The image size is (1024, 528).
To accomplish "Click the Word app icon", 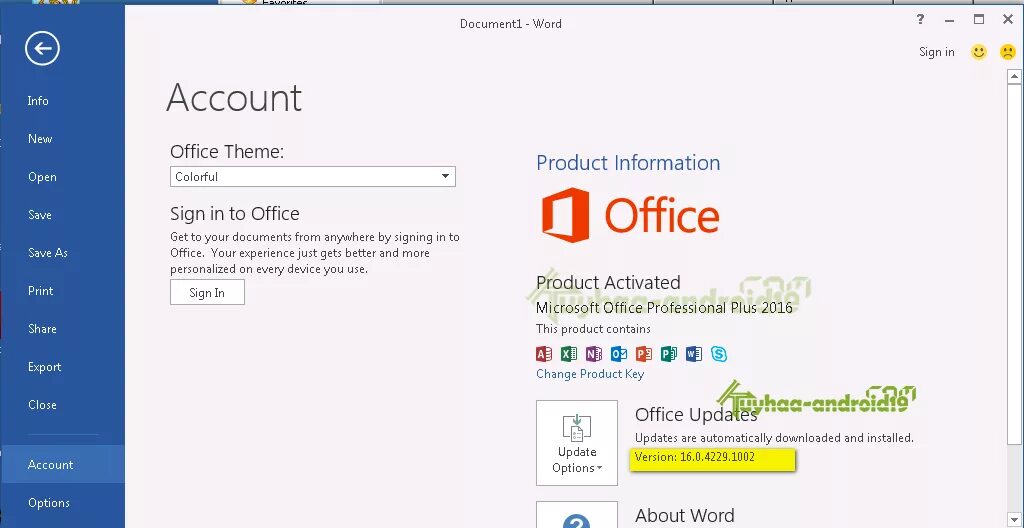I will click(694, 354).
